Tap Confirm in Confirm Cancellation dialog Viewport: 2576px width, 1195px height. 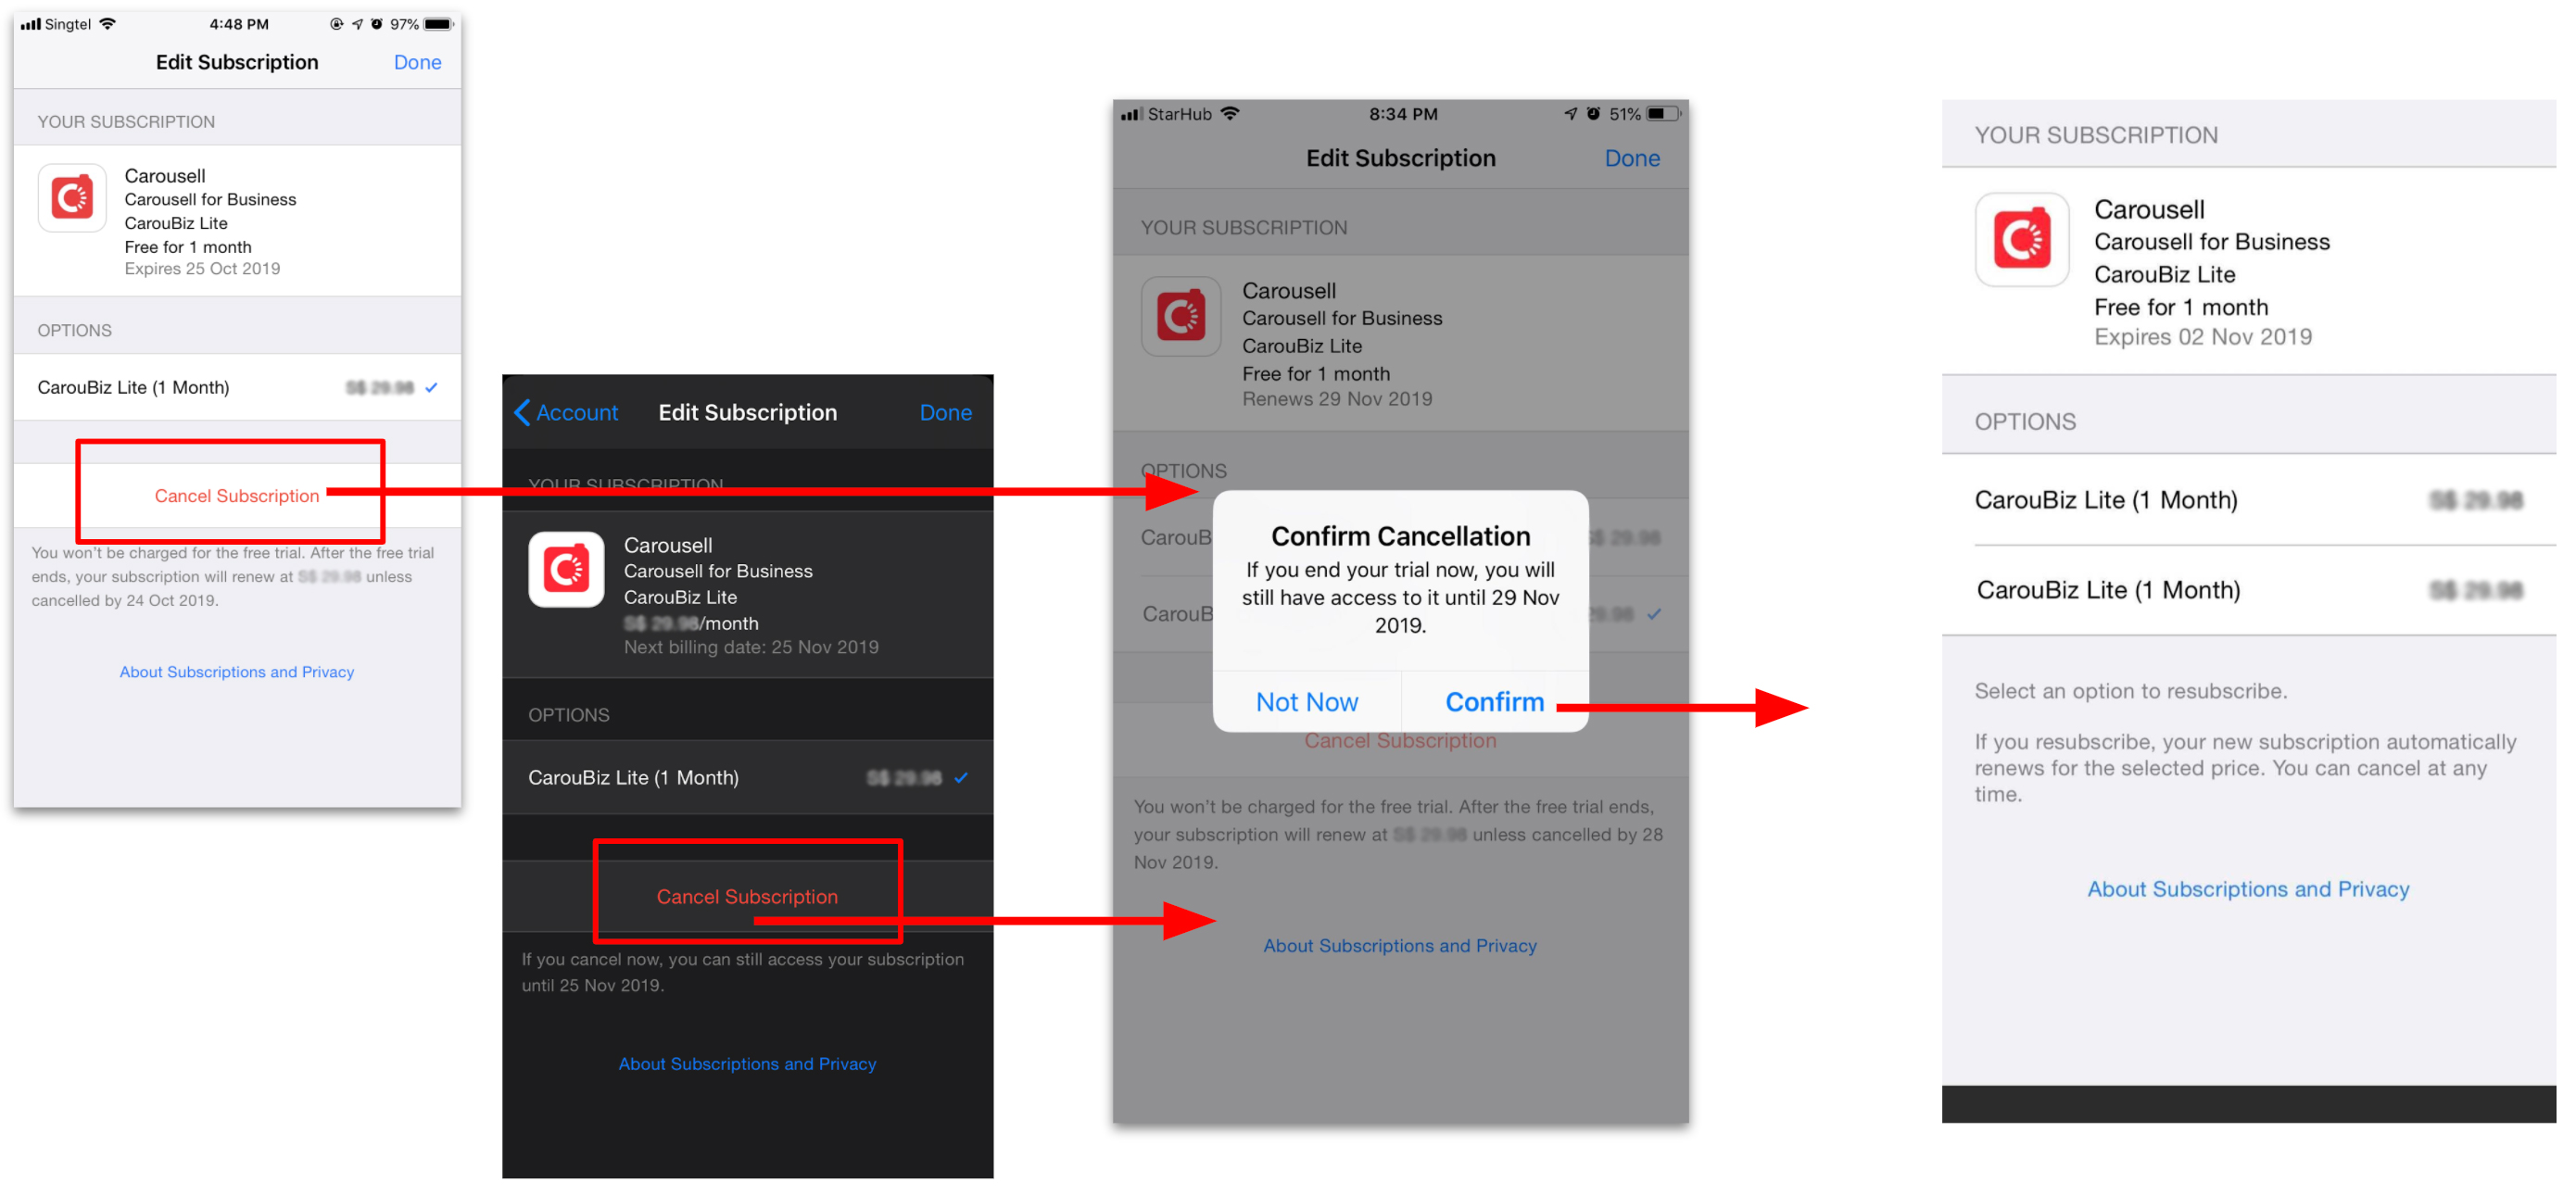[x=1494, y=702]
